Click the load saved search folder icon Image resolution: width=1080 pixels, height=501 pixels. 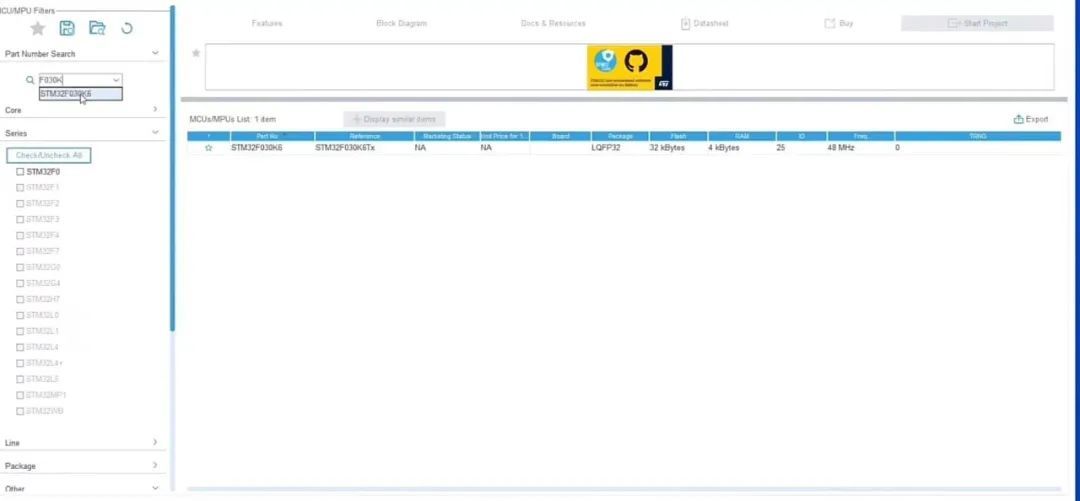point(97,28)
